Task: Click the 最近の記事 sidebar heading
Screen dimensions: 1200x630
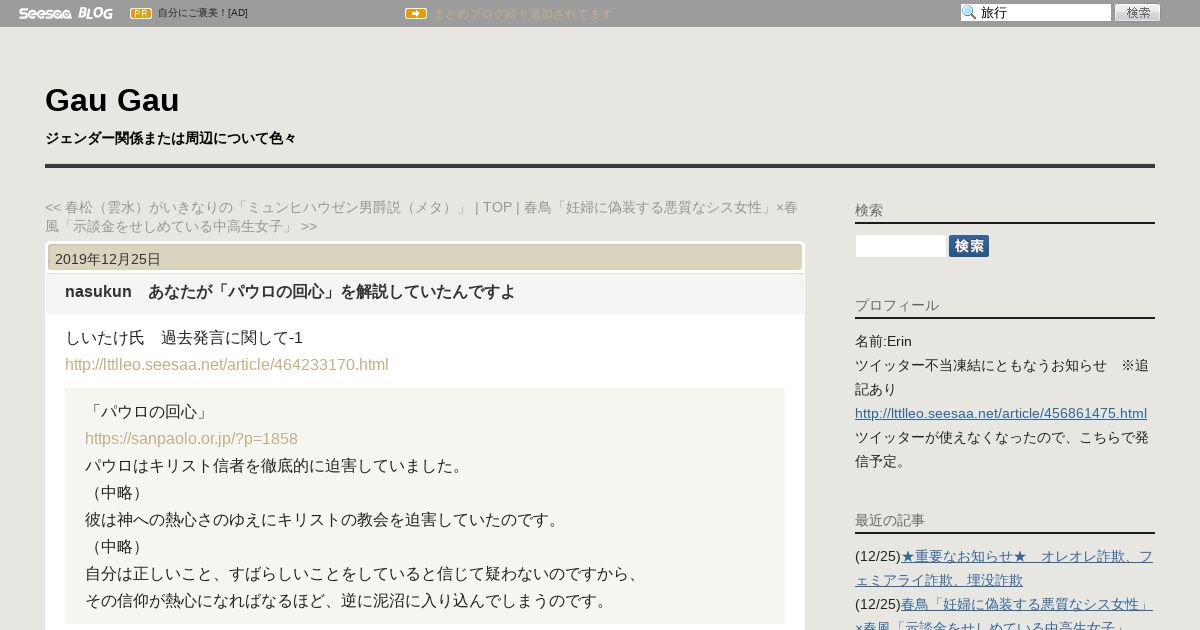Action: pyautogui.click(x=890, y=520)
